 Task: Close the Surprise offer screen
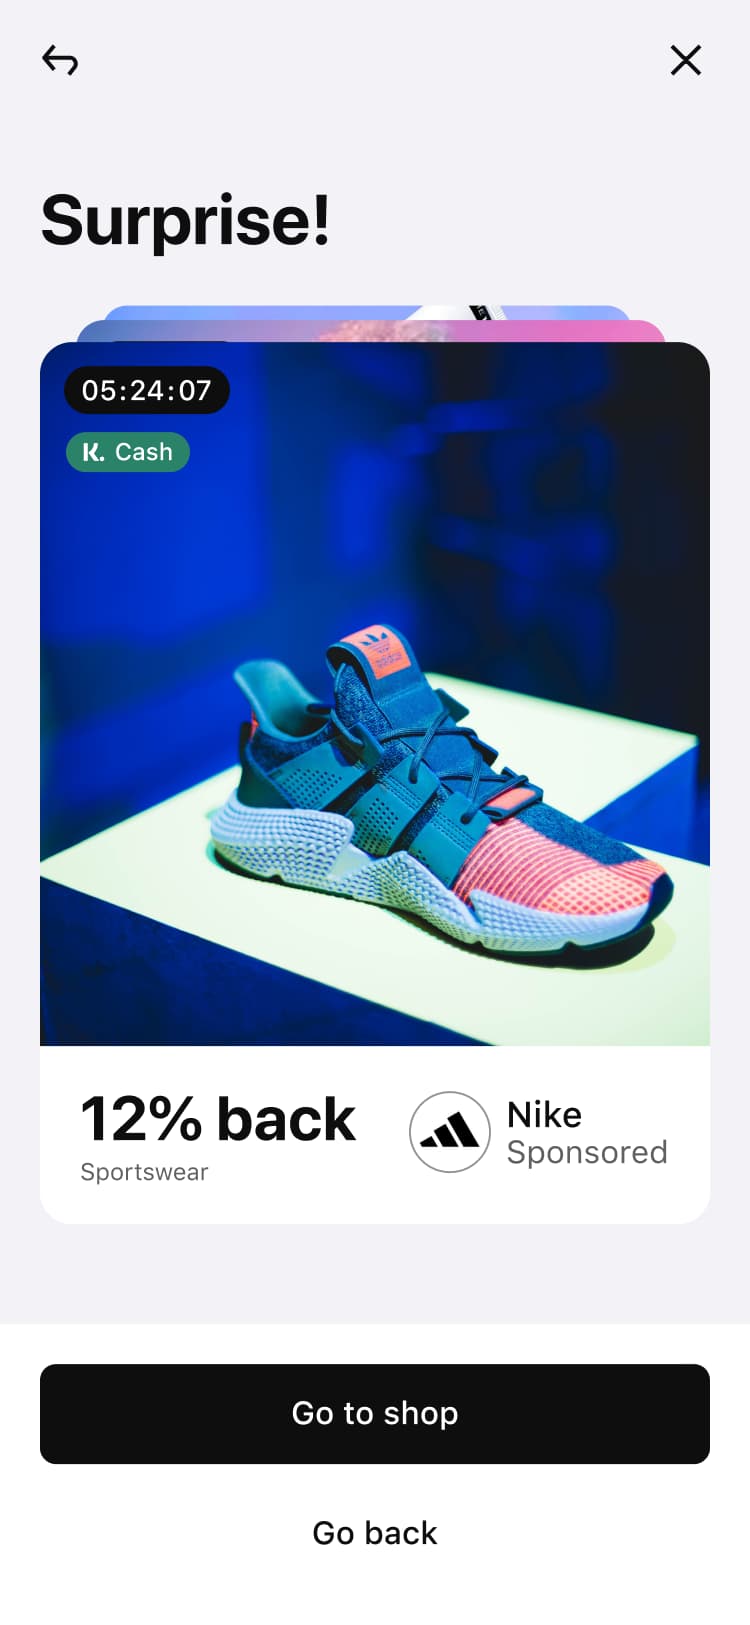686,60
